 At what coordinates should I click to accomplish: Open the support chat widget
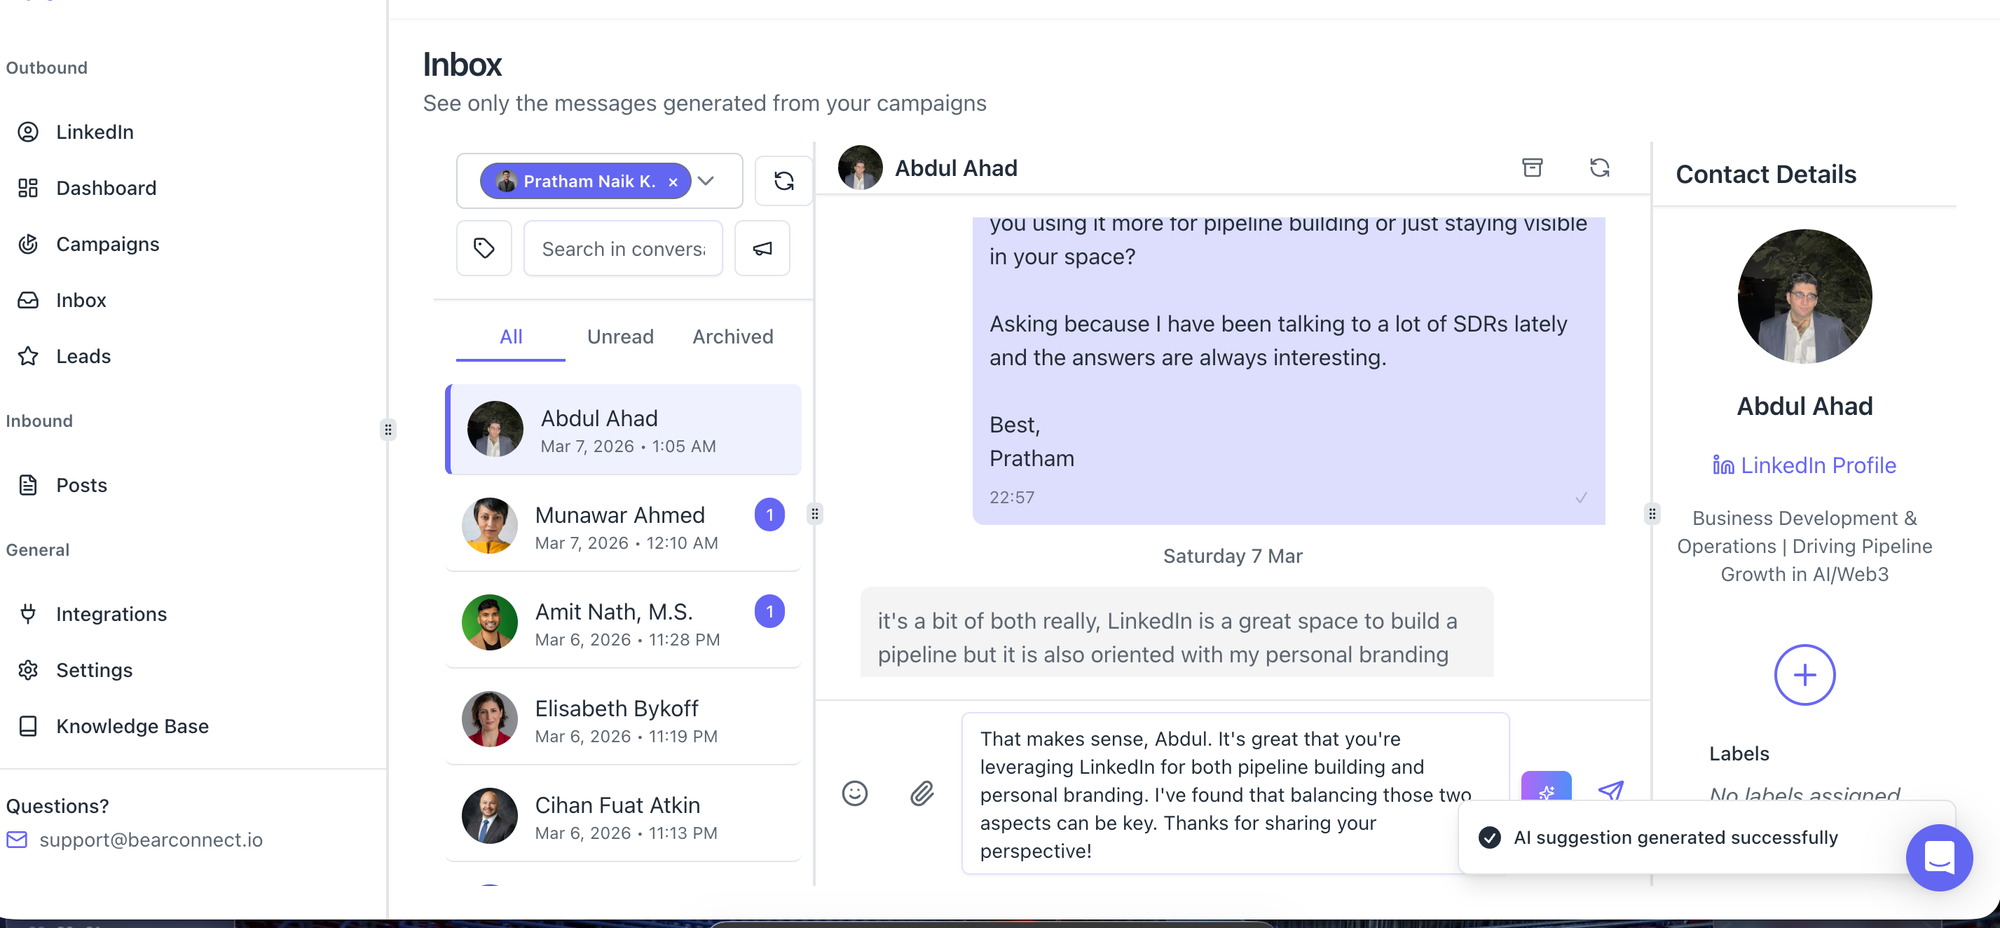[x=1939, y=857]
